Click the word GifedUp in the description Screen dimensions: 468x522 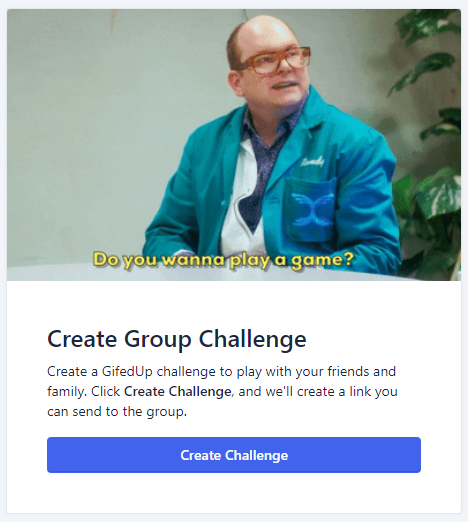[127, 371]
